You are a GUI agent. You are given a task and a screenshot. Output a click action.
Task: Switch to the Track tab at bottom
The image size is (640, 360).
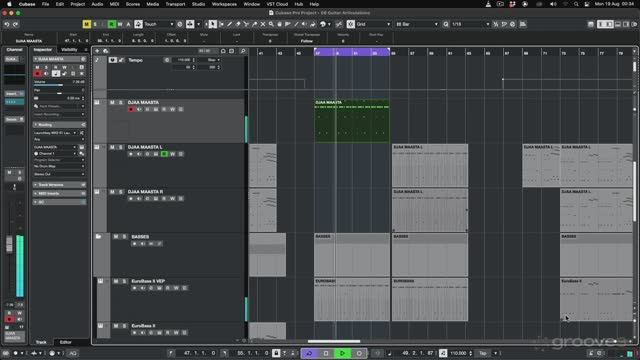pyautogui.click(x=41, y=342)
